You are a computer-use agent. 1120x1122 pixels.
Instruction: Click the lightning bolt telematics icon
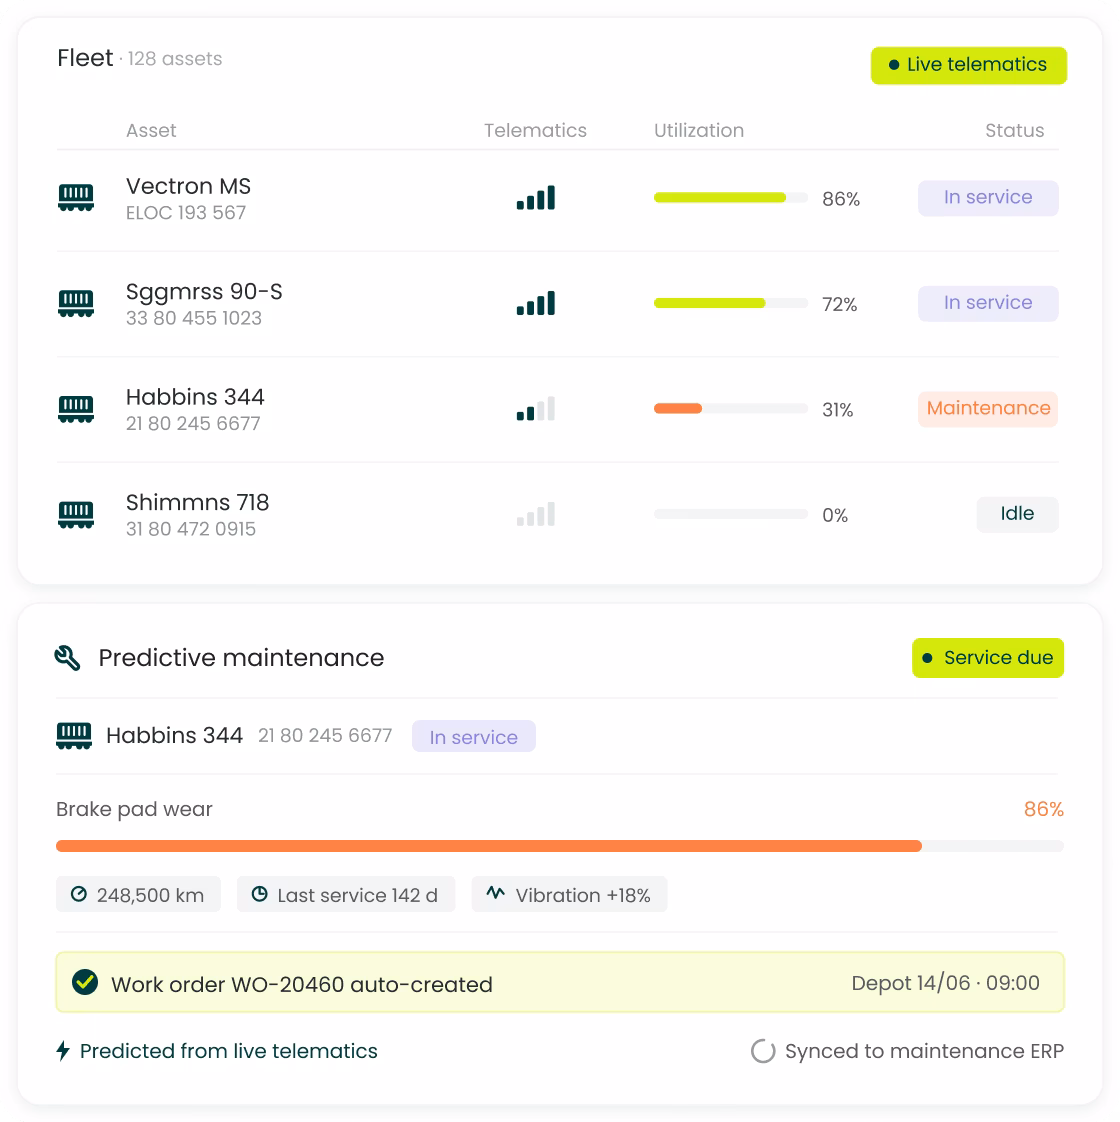click(63, 1050)
